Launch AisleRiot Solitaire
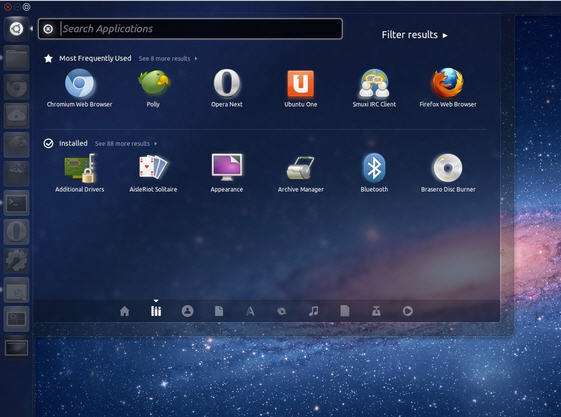Image resolution: width=561 pixels, height=417 pixels. (x=153, y=173)
